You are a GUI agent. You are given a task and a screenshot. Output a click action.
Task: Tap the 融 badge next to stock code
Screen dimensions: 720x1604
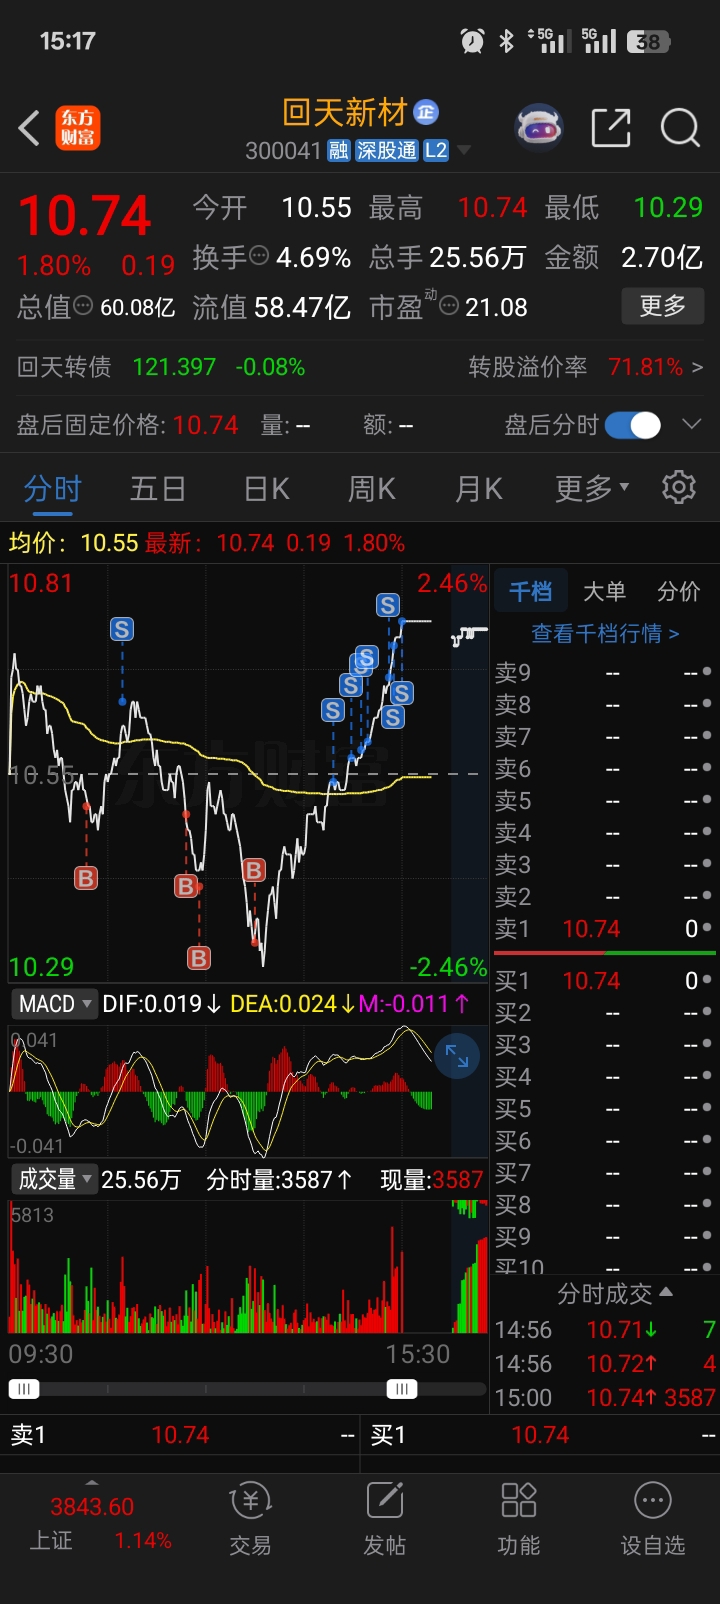339,151
